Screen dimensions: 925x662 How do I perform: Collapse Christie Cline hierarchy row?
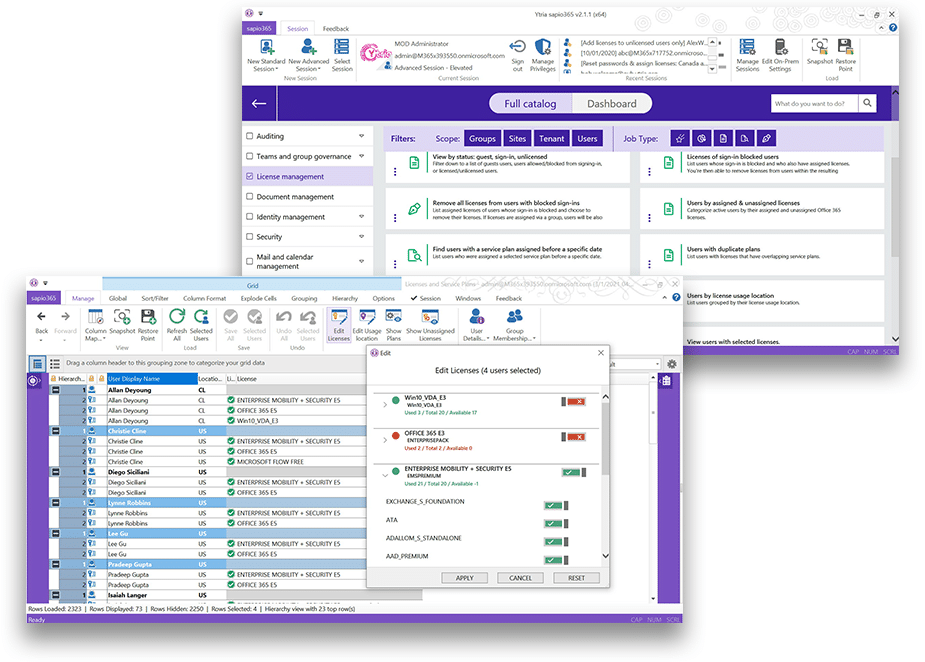tap(55, 431)
